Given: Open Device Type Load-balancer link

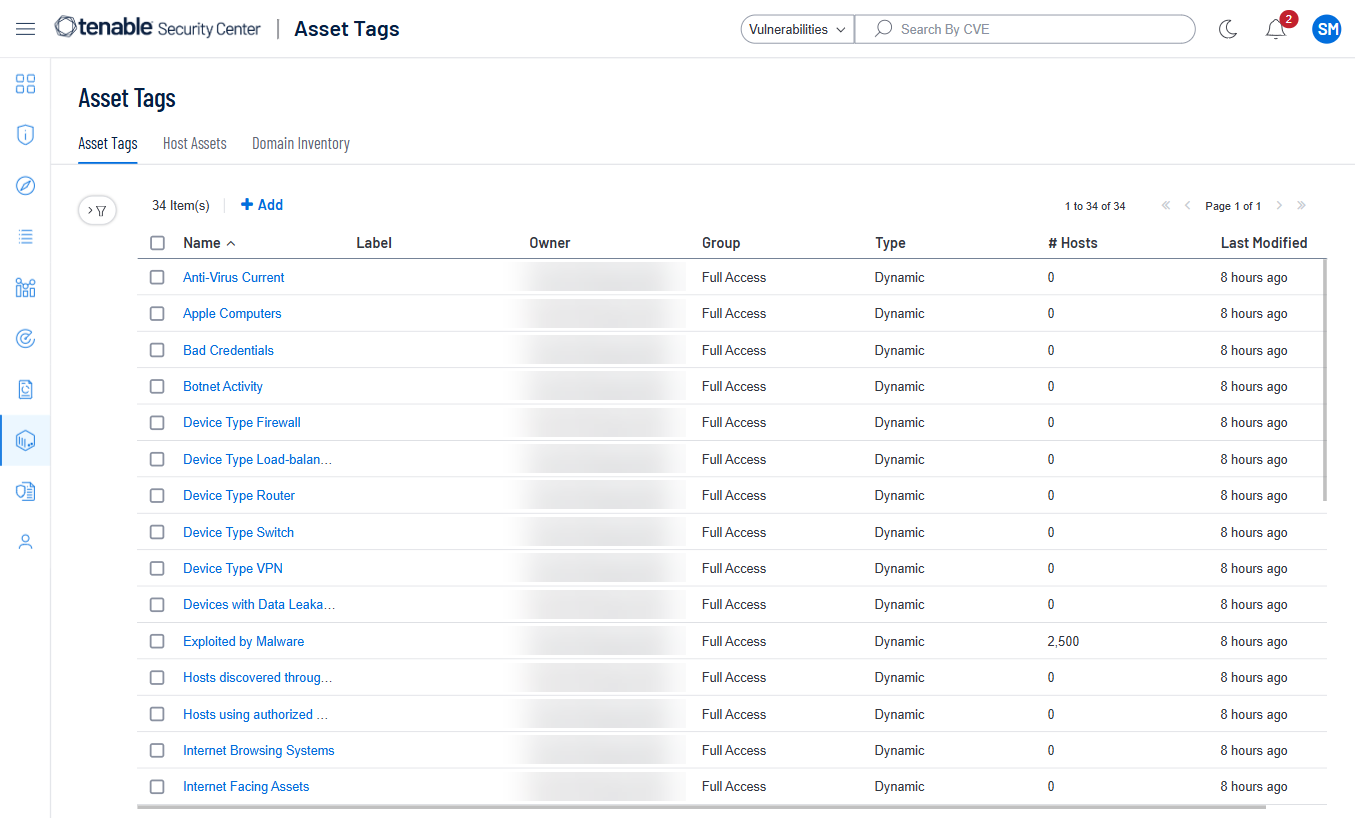Looking at the screenshot, I should (257, 459).
